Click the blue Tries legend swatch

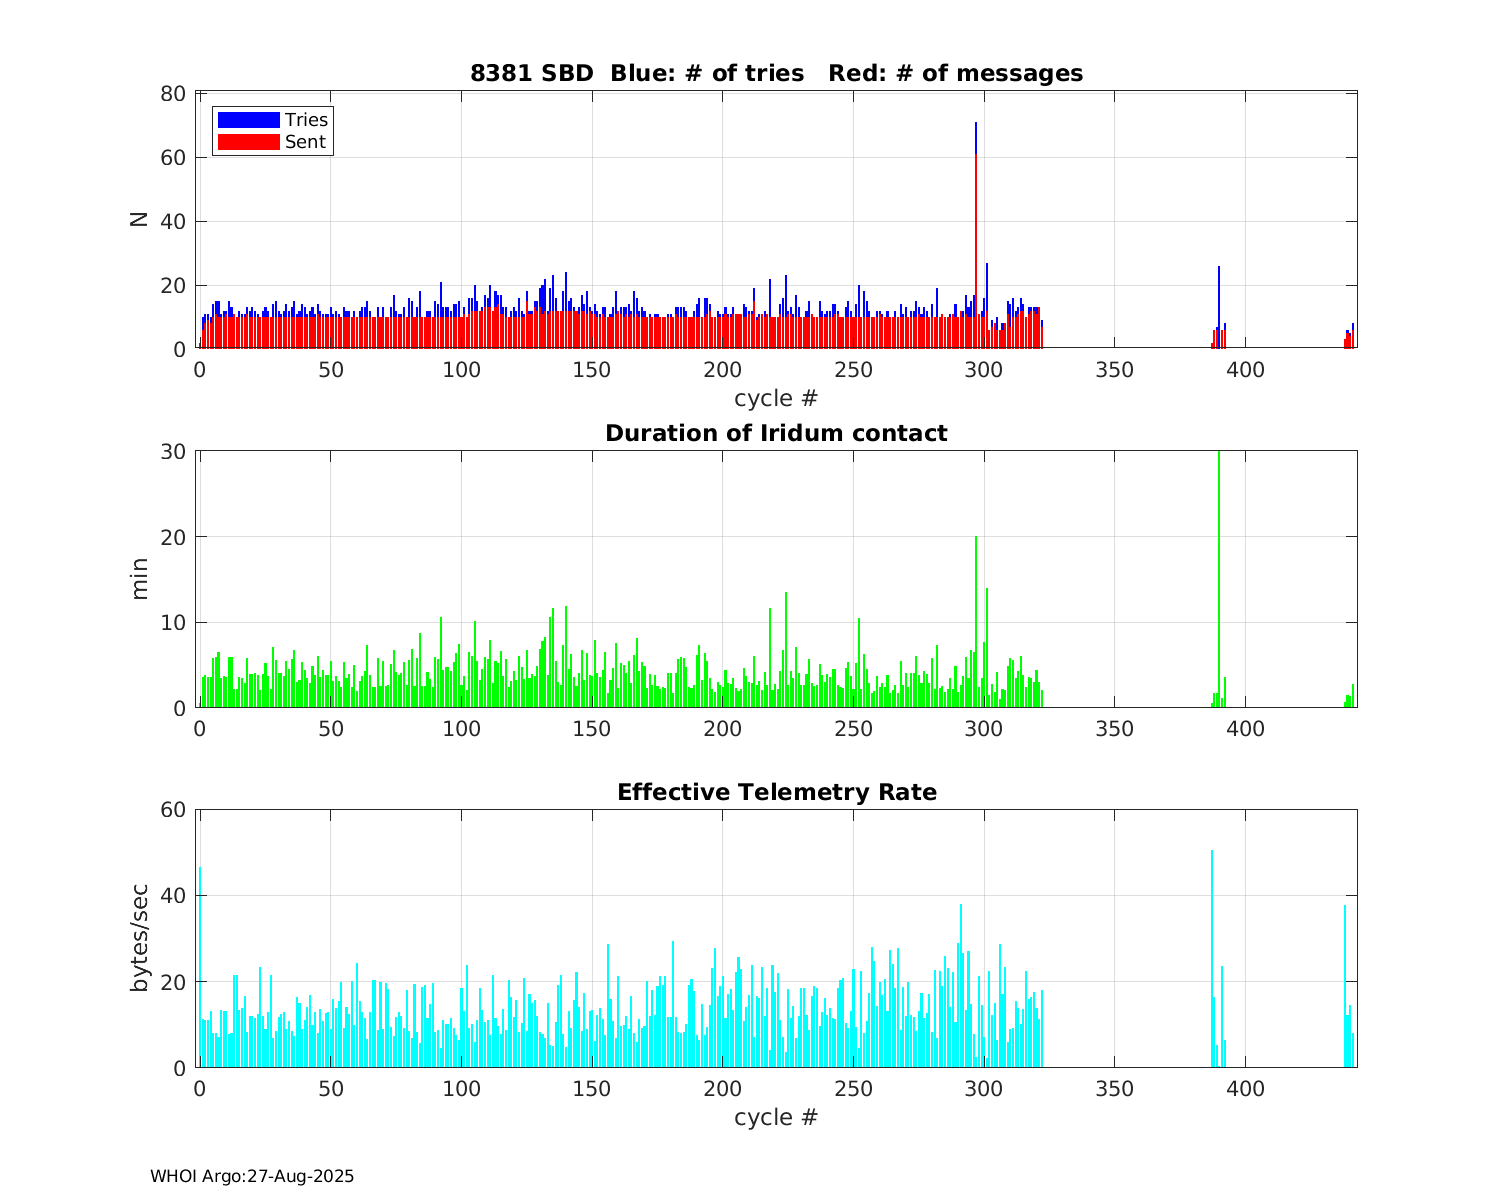pyautogui.click(x=248, y=120)
